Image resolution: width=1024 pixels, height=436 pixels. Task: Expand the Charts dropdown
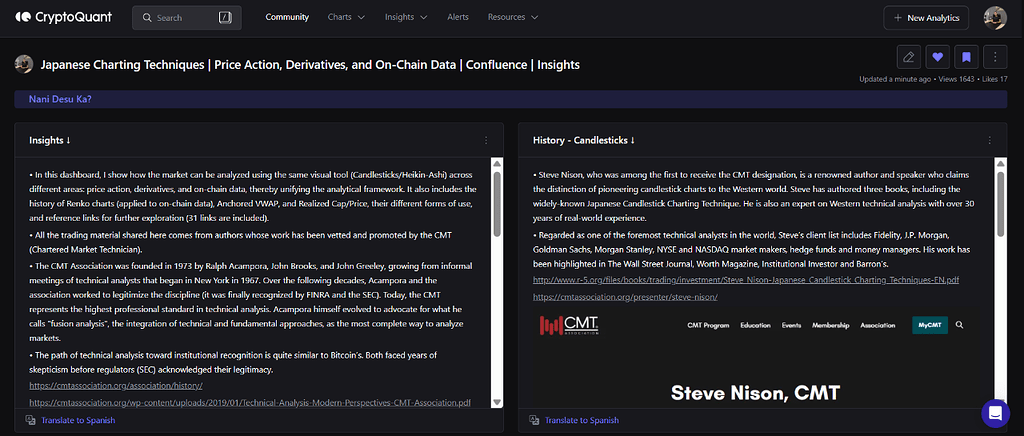click(346, 18)
